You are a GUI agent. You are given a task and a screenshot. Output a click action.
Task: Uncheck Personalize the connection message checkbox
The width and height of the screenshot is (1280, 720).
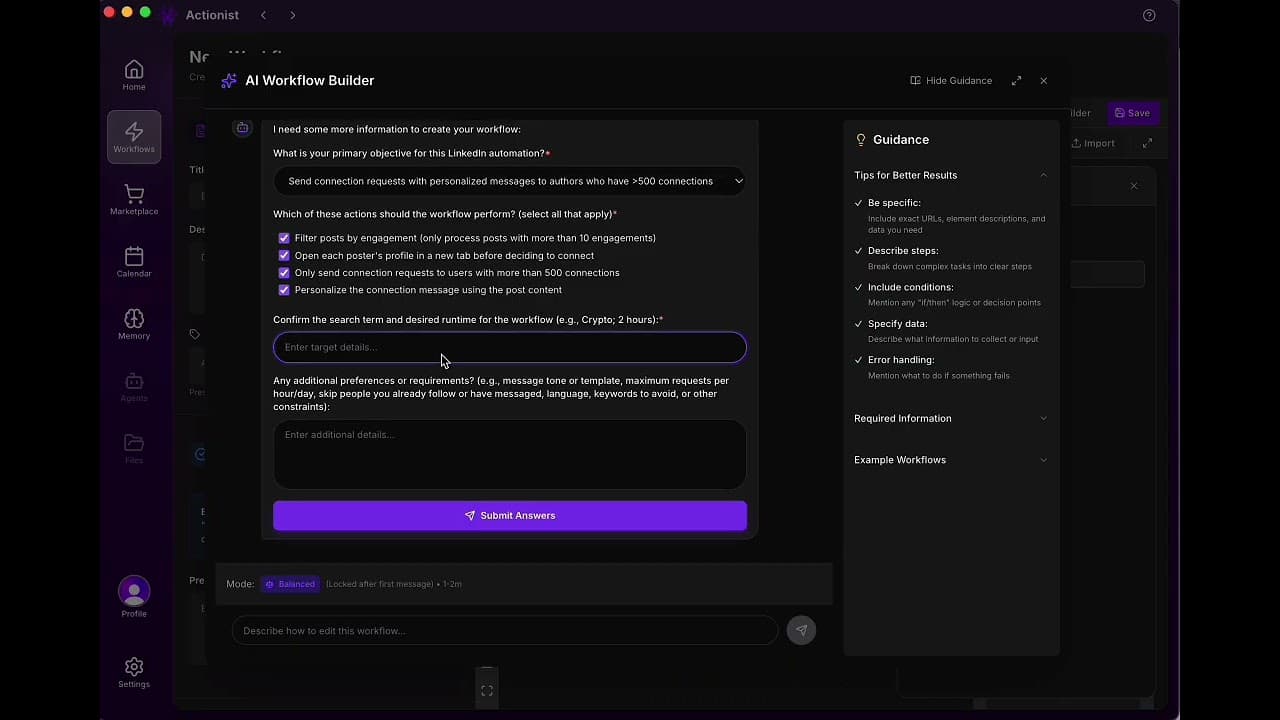tap(284, 290)
